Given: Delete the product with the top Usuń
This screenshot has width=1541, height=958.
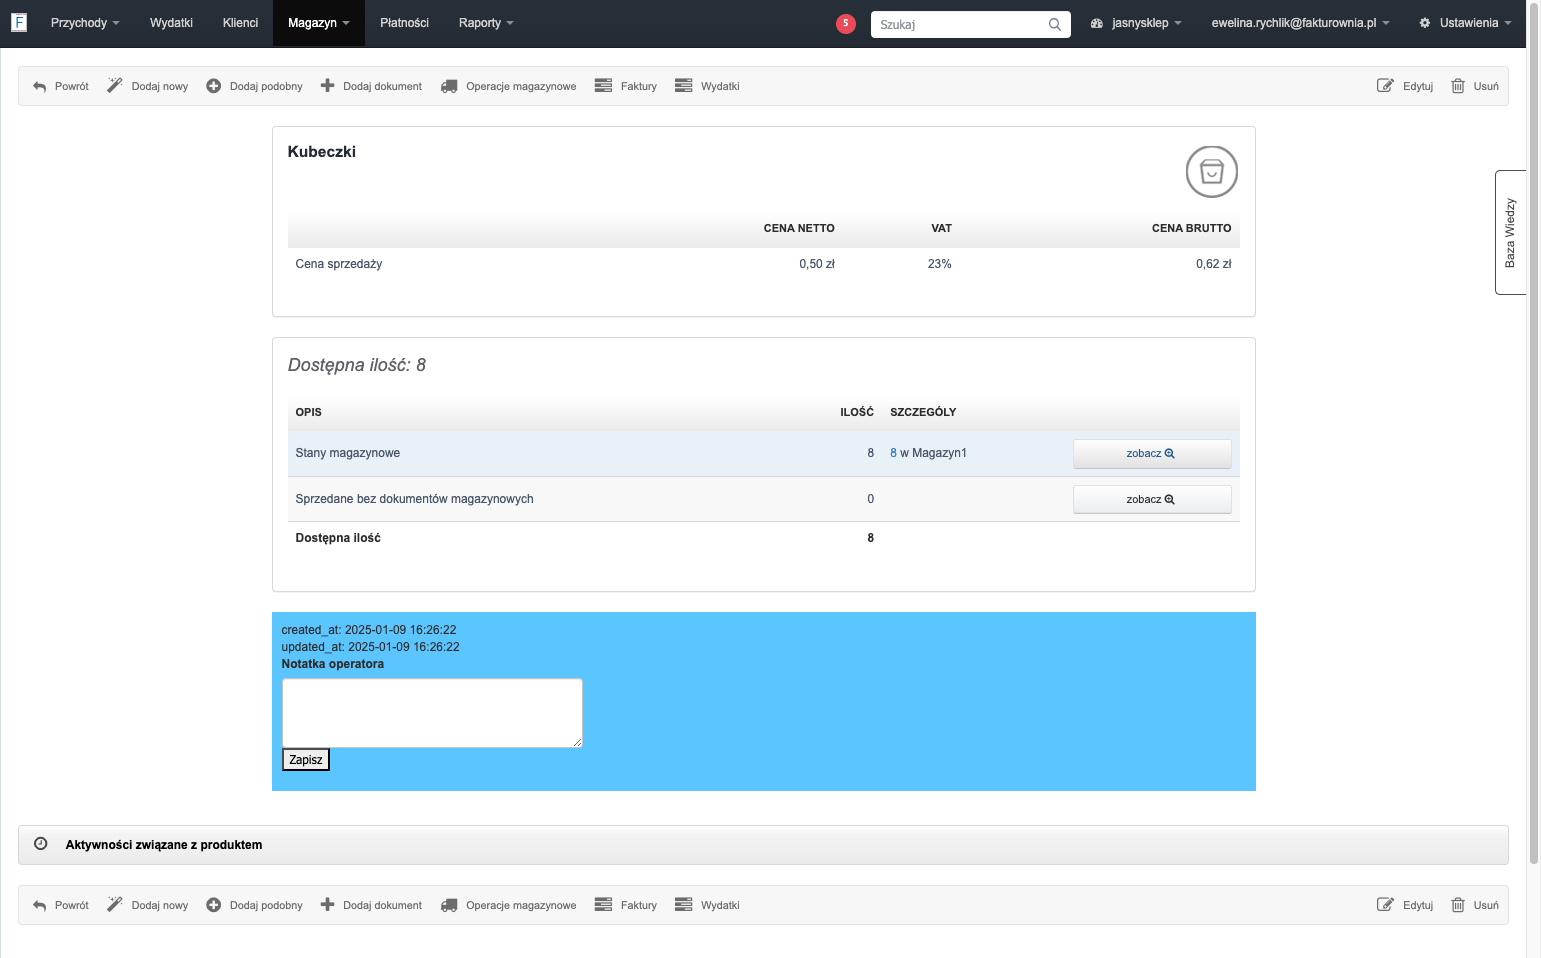Looking at the screenshot, I should click(x=1475, y=86).
